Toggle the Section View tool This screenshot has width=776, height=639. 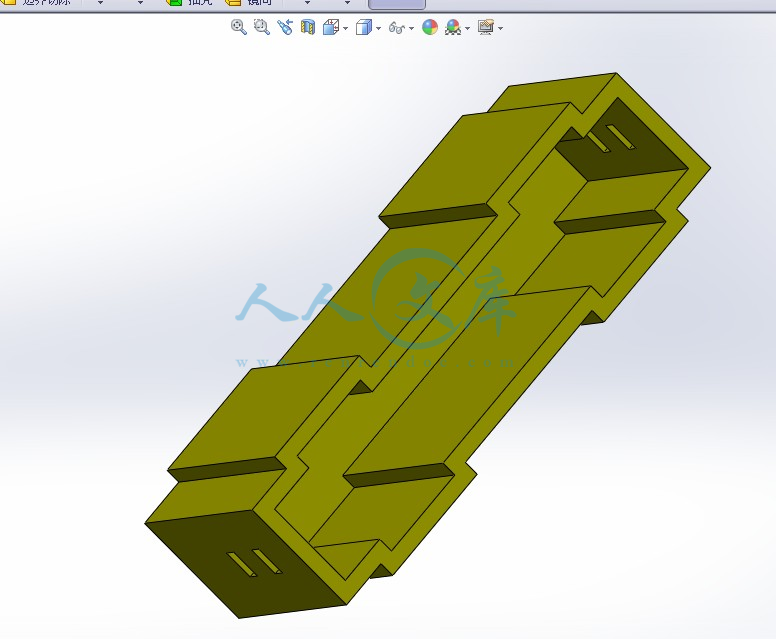(308, 27)
